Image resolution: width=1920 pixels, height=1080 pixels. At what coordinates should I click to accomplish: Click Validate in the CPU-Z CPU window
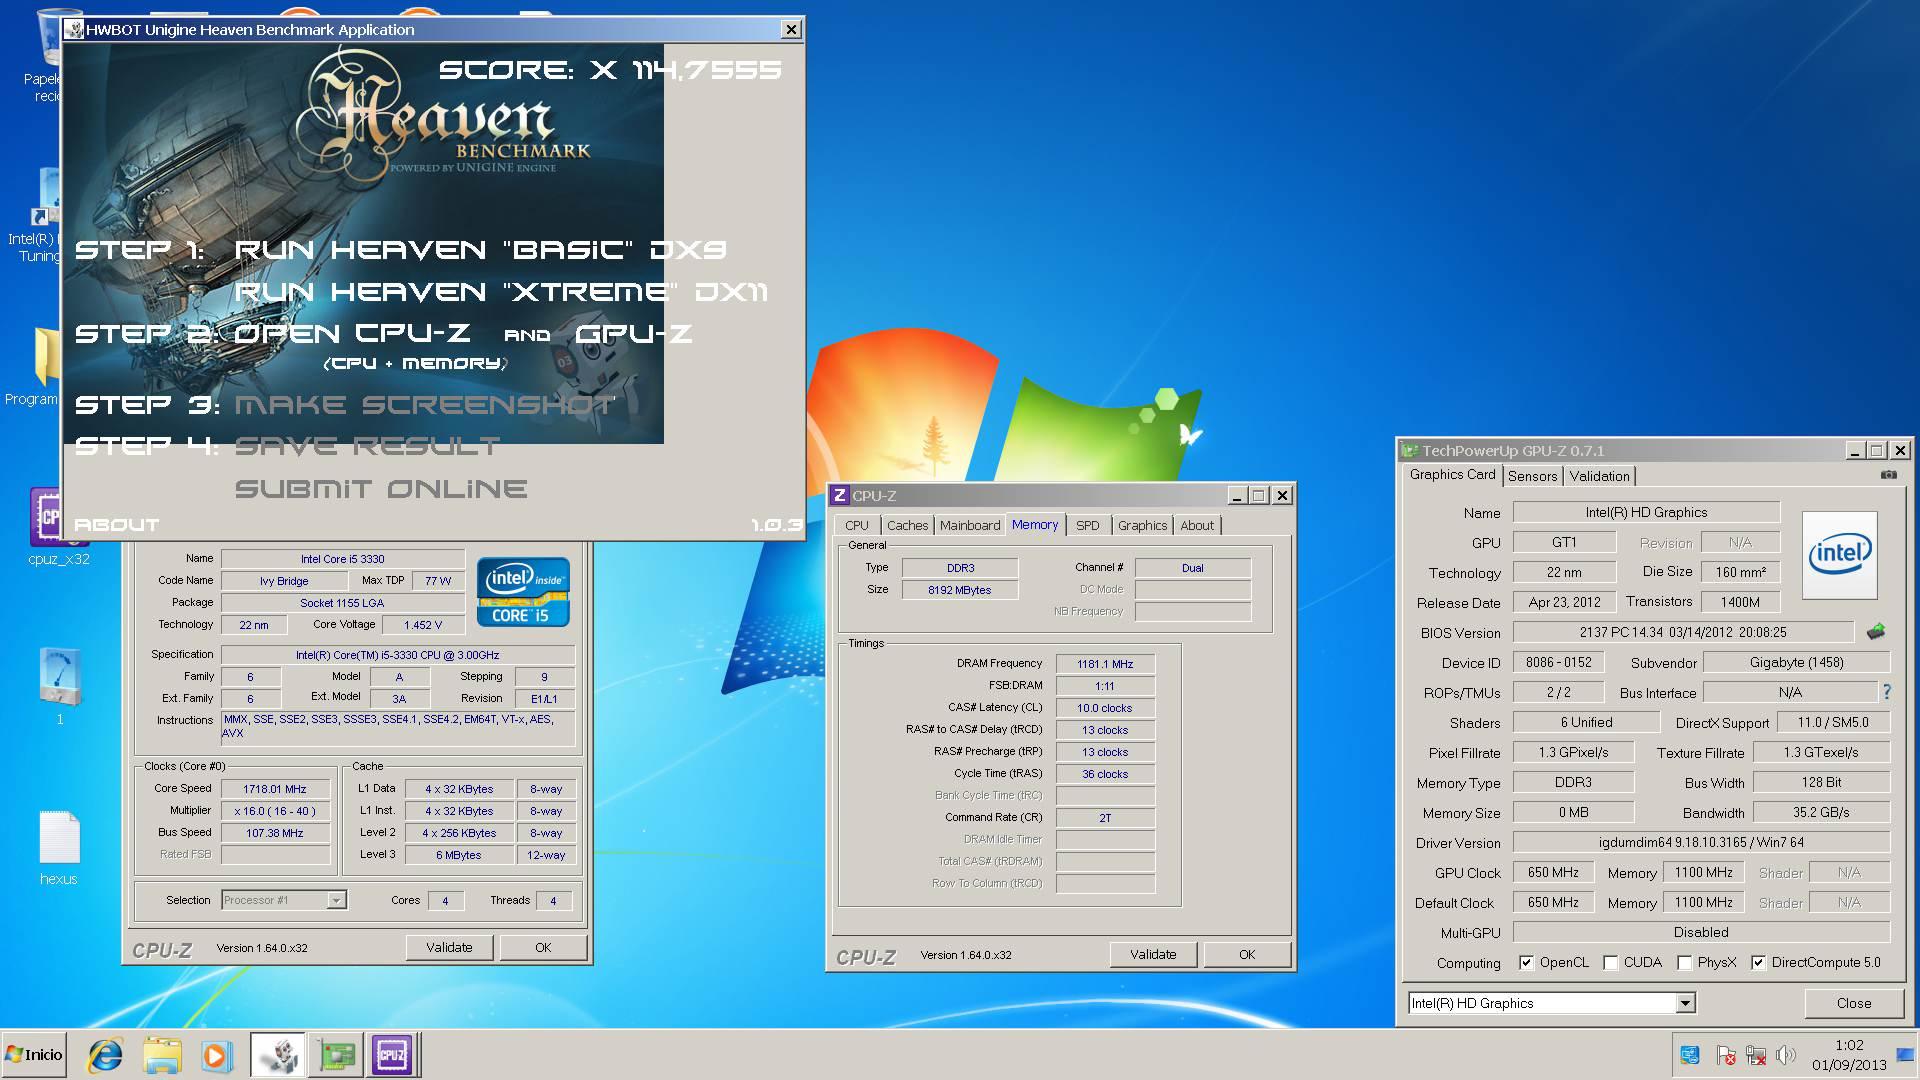coord(449,947)
